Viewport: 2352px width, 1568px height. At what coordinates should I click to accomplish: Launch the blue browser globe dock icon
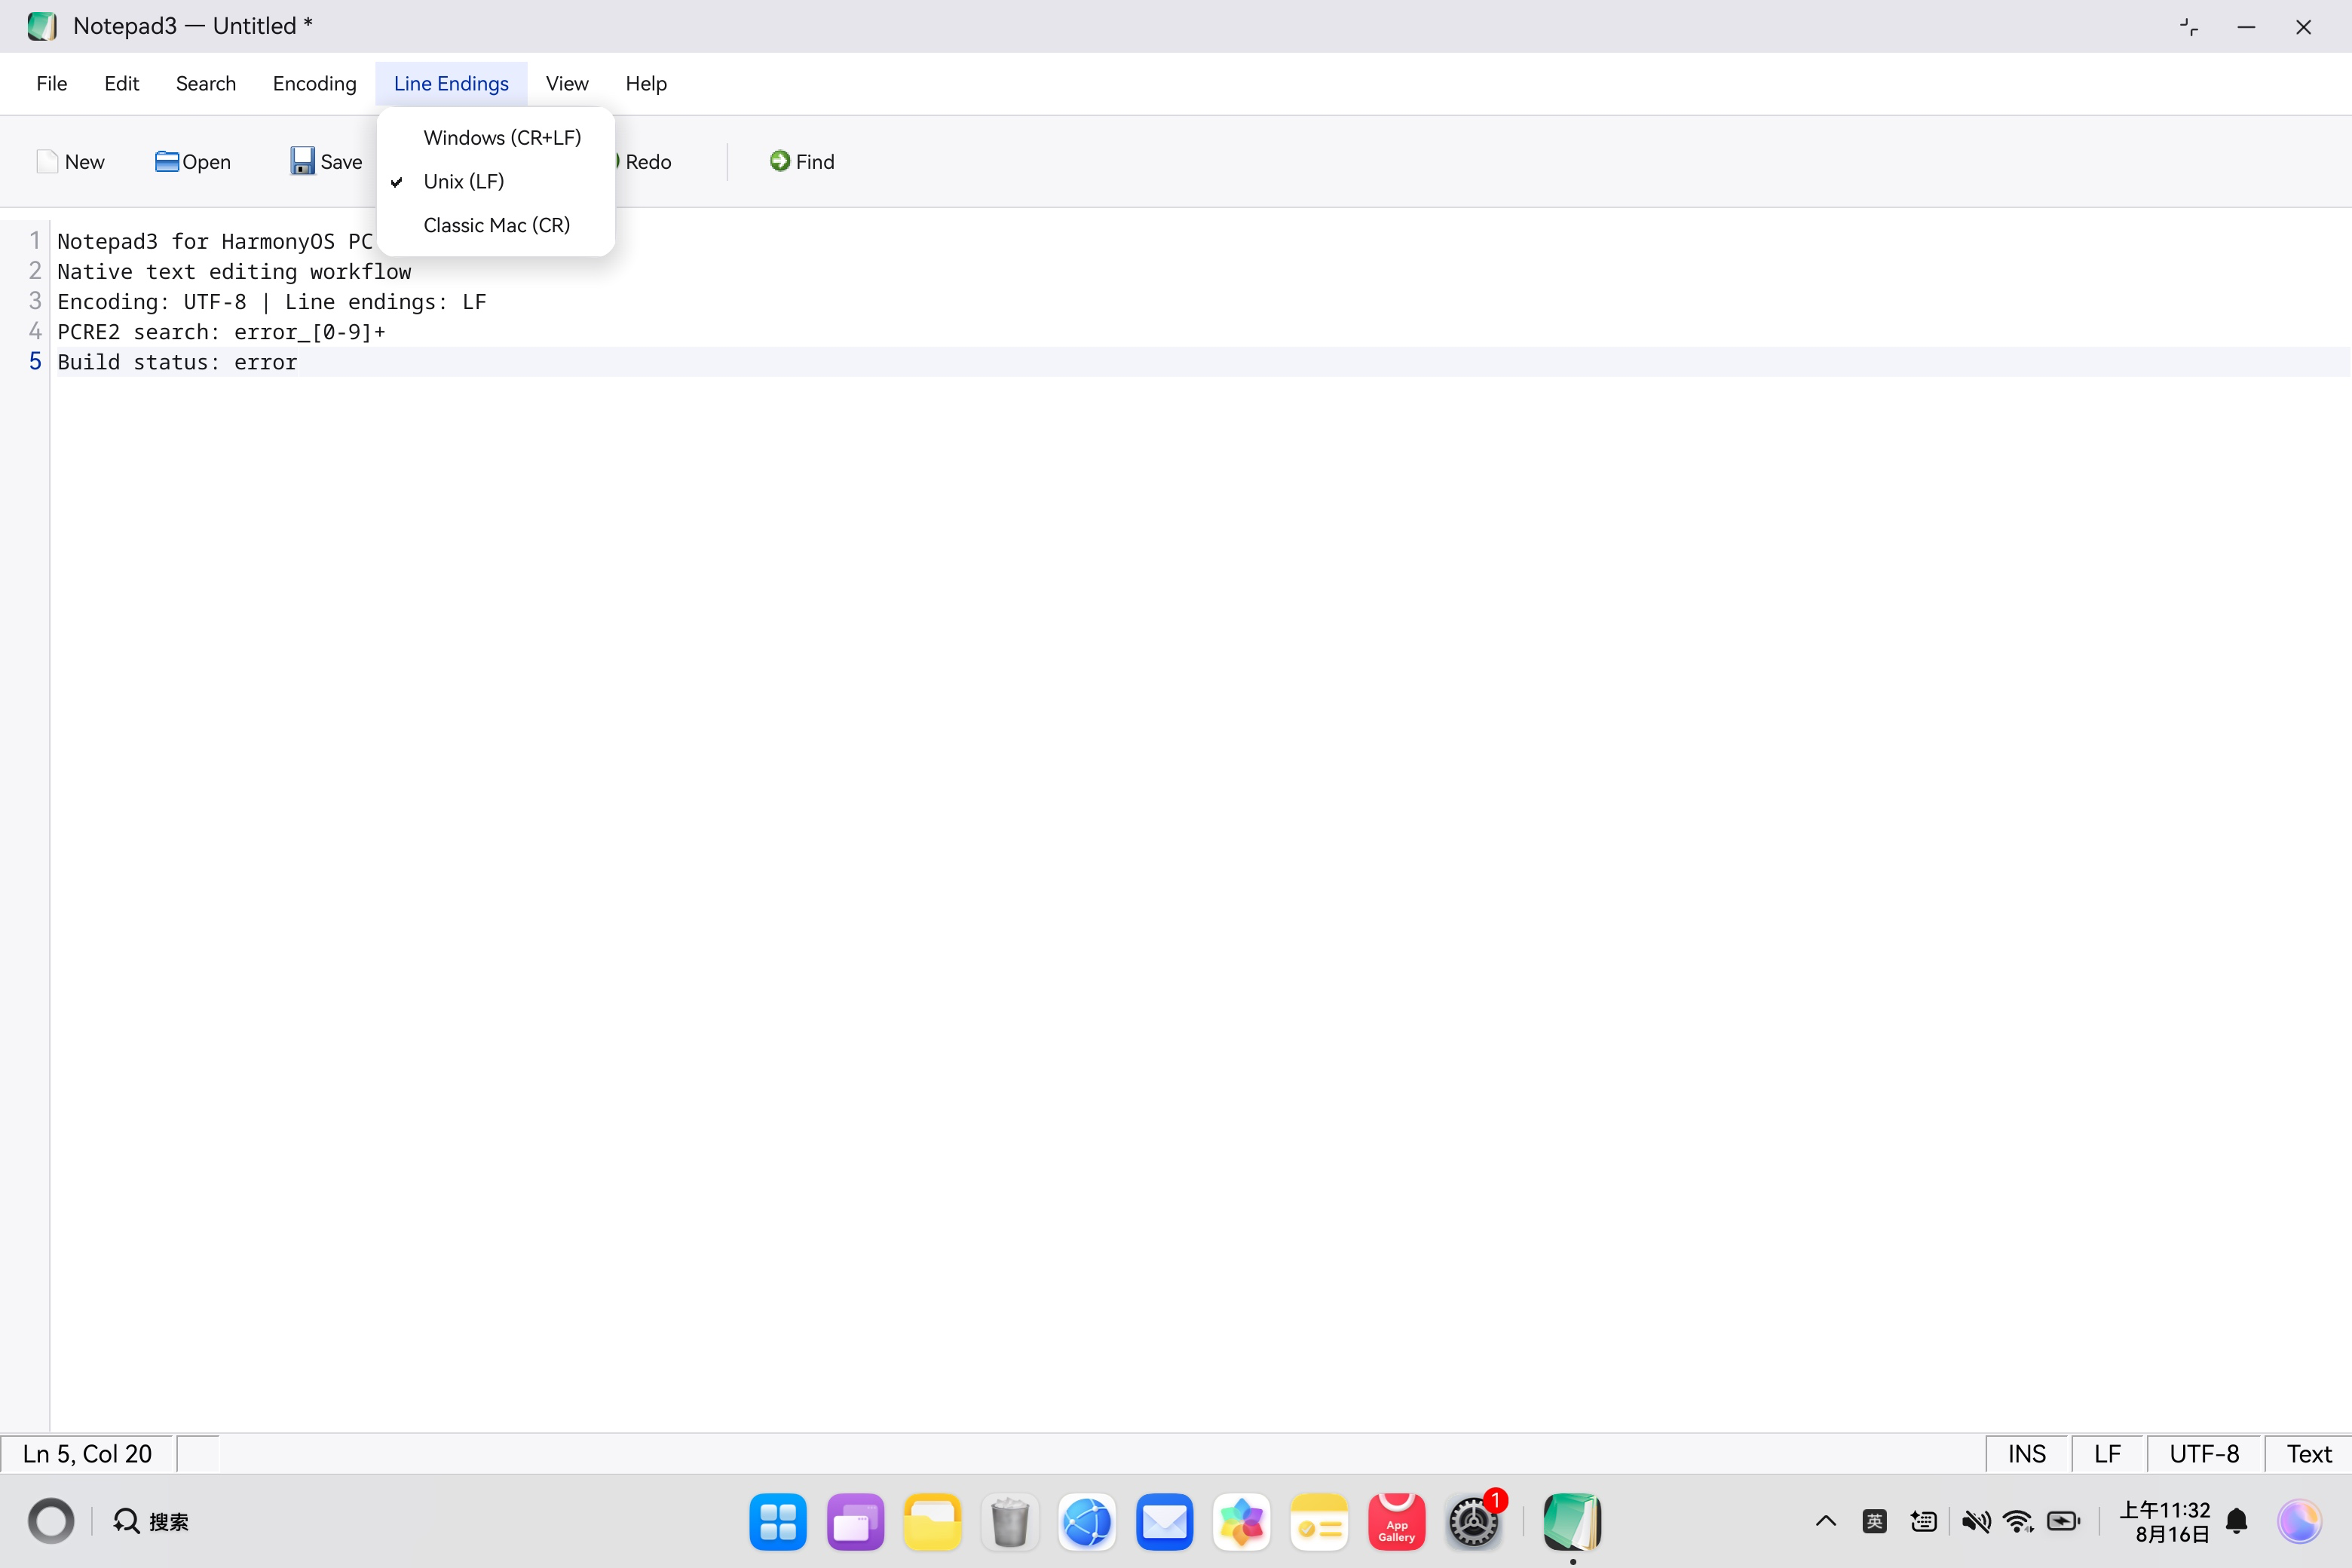tap(1087, 1522)
